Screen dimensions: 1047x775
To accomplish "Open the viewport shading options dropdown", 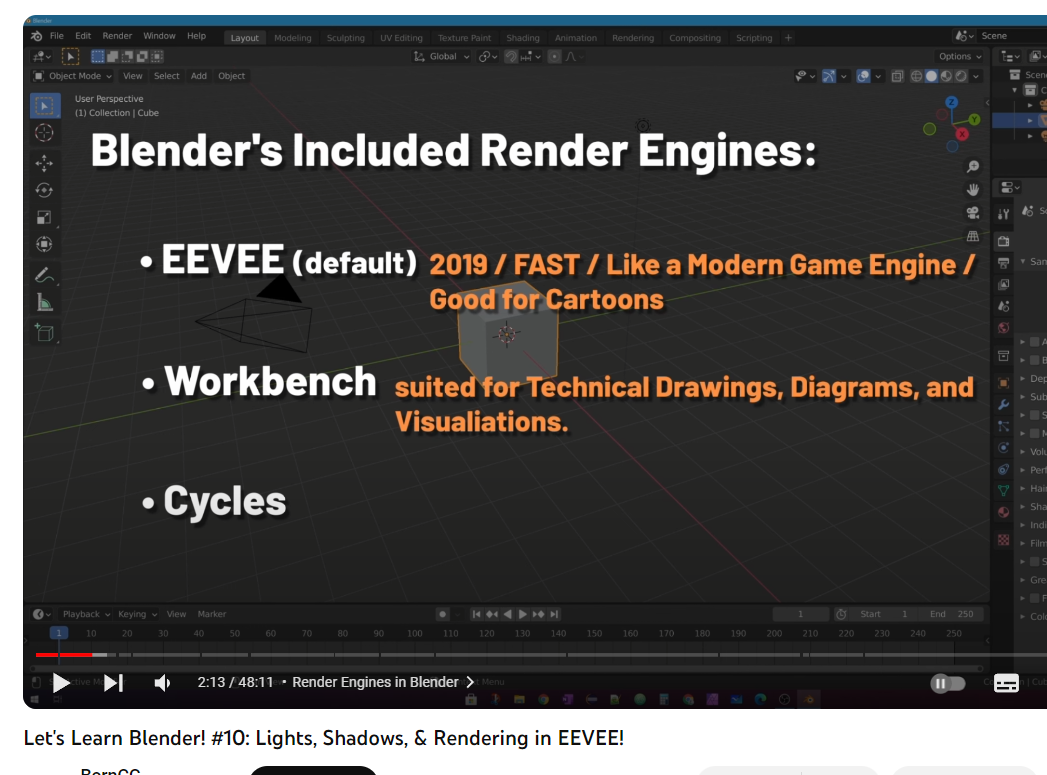I will click(x=976, y=76).
